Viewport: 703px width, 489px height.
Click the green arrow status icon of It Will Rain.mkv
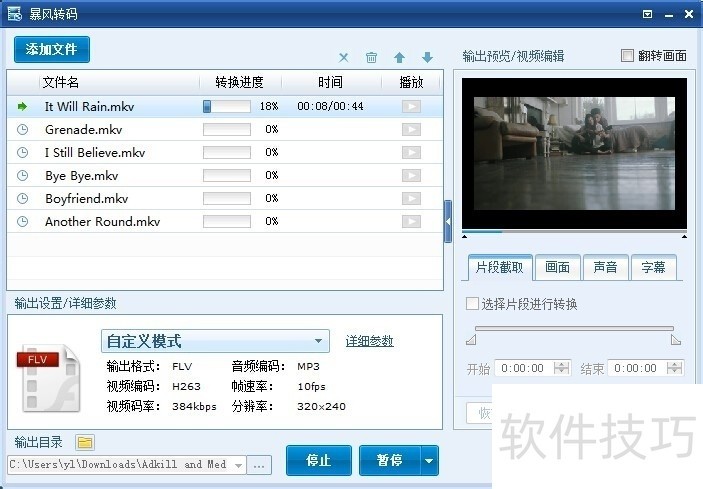pos(22,106)
